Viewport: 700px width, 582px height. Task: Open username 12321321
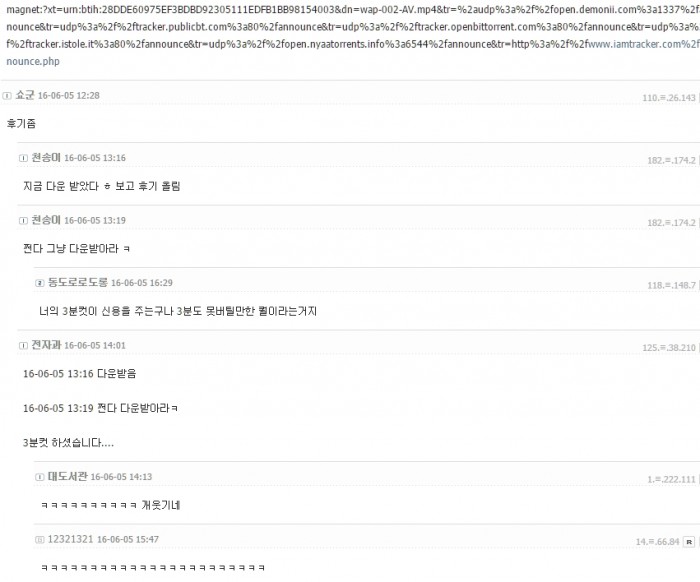[70, 539]
